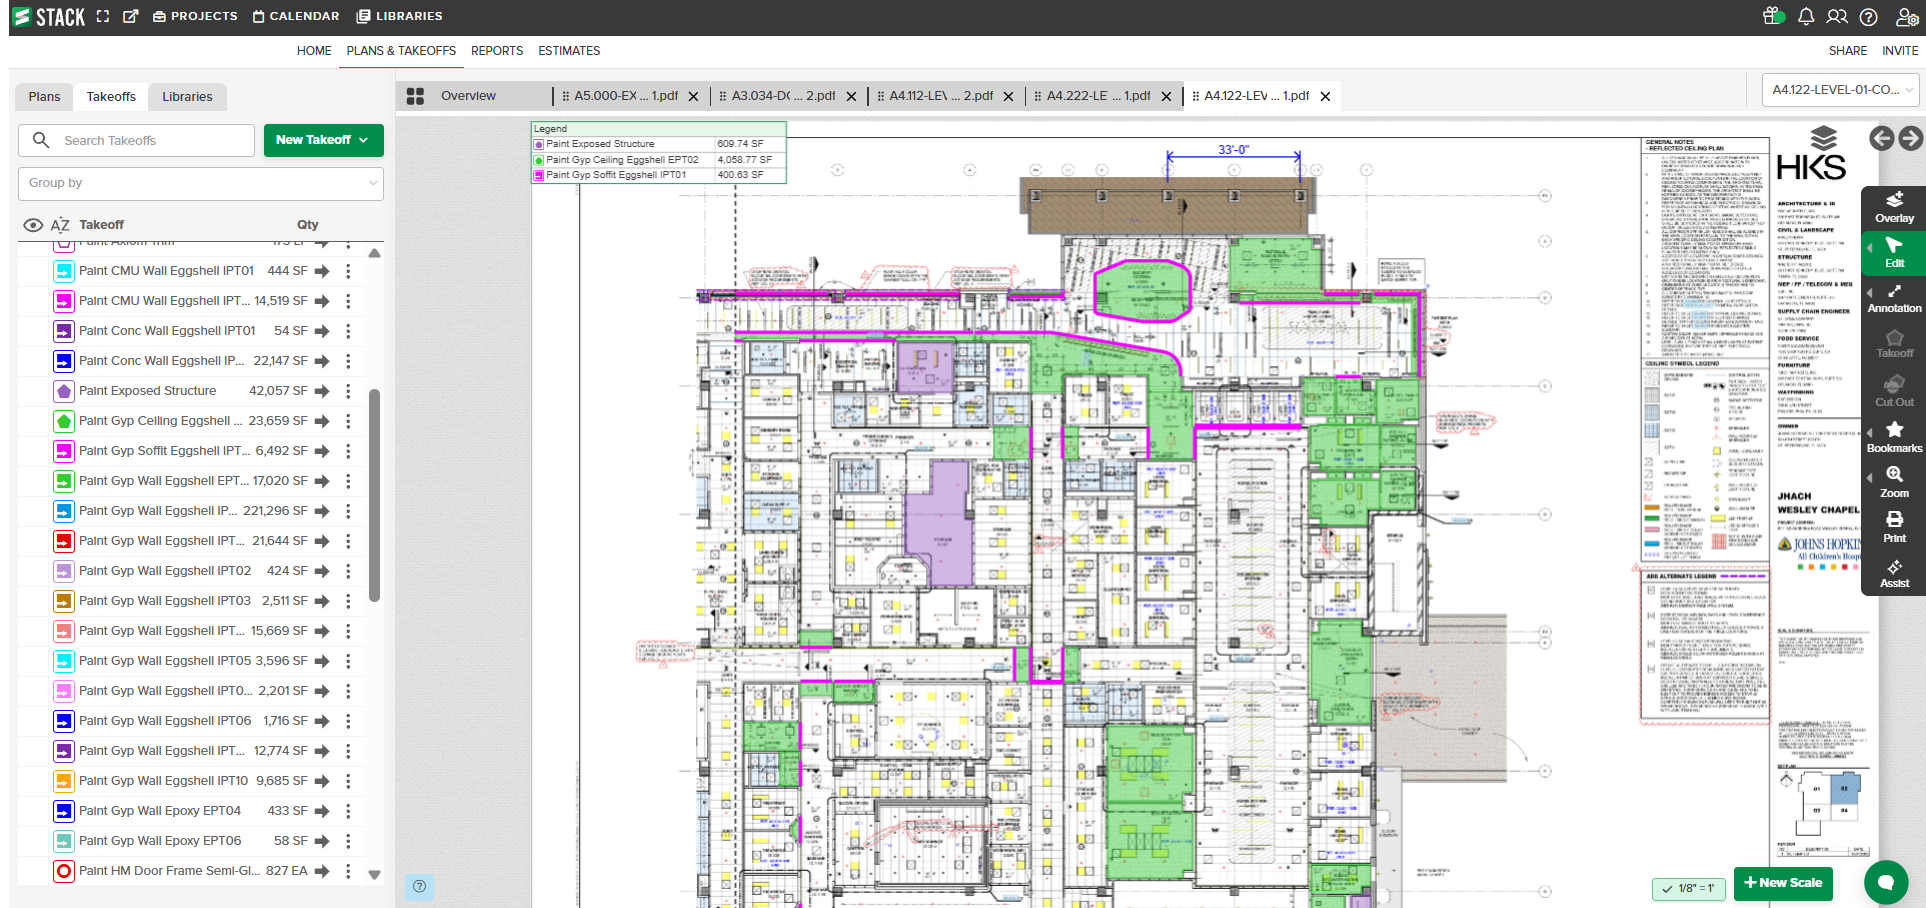Image resolution: width=1926 pixels, height=908 pixels.
Task: Open the A4.122-LEVEL-01 plan selector dropdown
Action: pyautogui.click(x=1840, y=90)
